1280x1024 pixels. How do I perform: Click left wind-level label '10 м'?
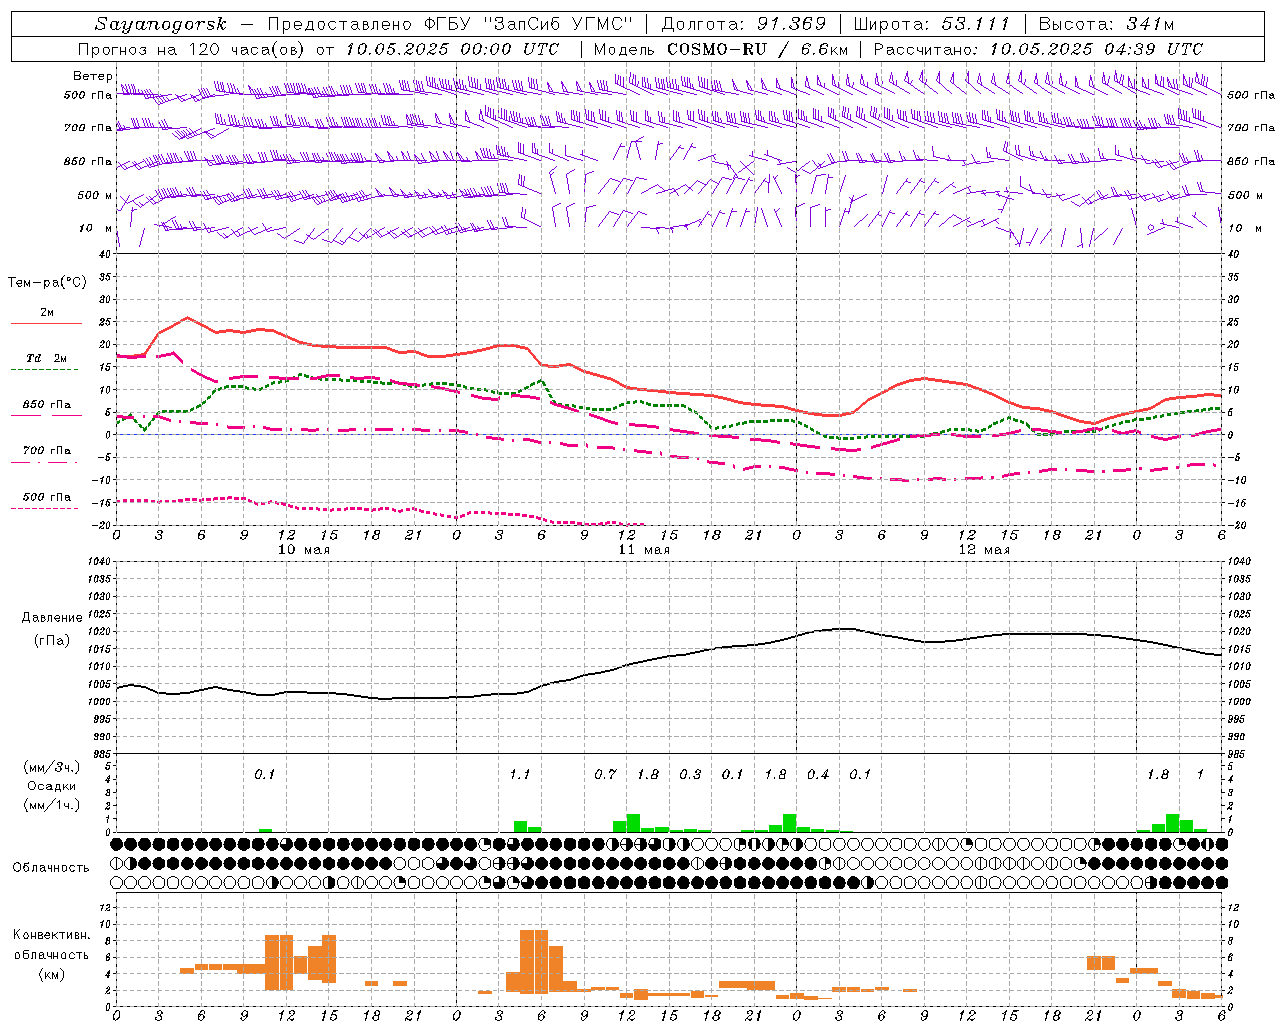[x=96, y=228]
